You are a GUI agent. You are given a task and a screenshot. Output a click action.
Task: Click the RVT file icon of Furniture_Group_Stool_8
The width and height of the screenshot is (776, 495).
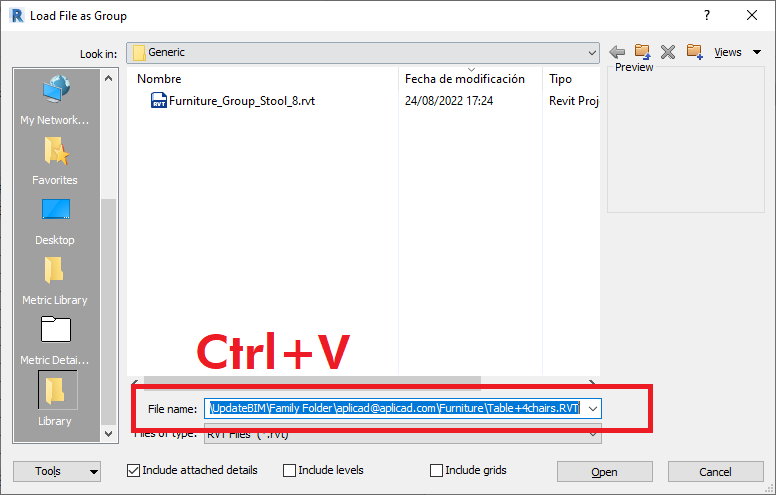click(158, 100)
